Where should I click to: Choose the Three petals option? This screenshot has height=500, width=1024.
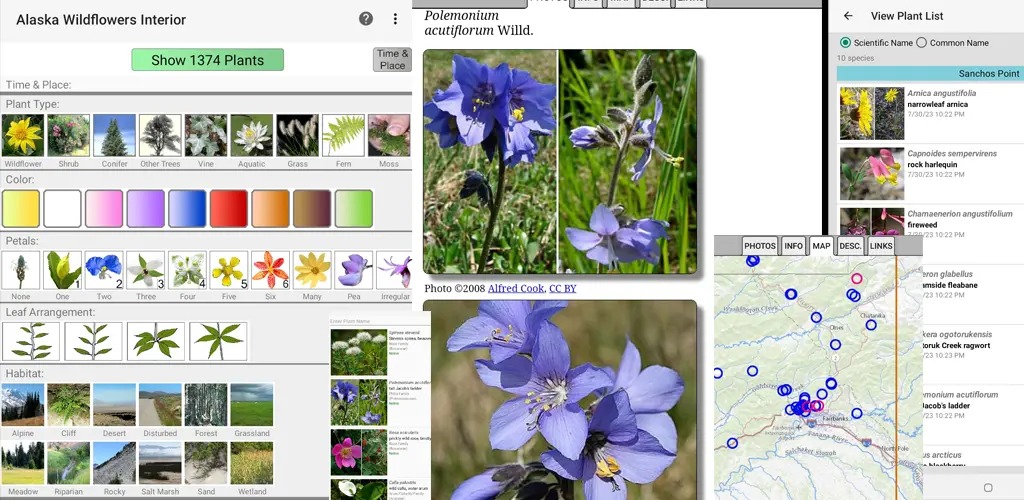[146, 270]
